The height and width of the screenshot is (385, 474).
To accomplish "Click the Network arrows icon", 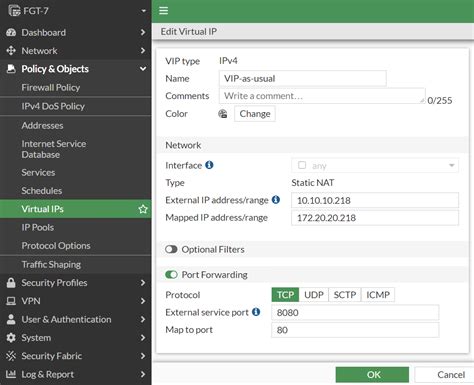I will click(x=11, y=51).
